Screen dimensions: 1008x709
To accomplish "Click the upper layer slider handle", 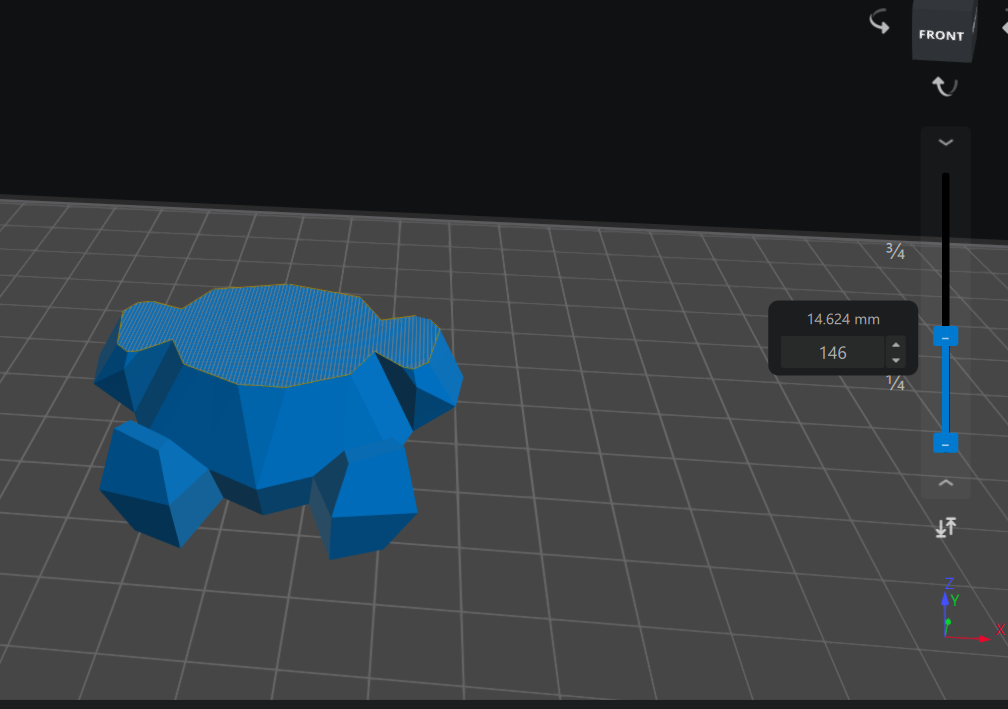I will 946,337.
